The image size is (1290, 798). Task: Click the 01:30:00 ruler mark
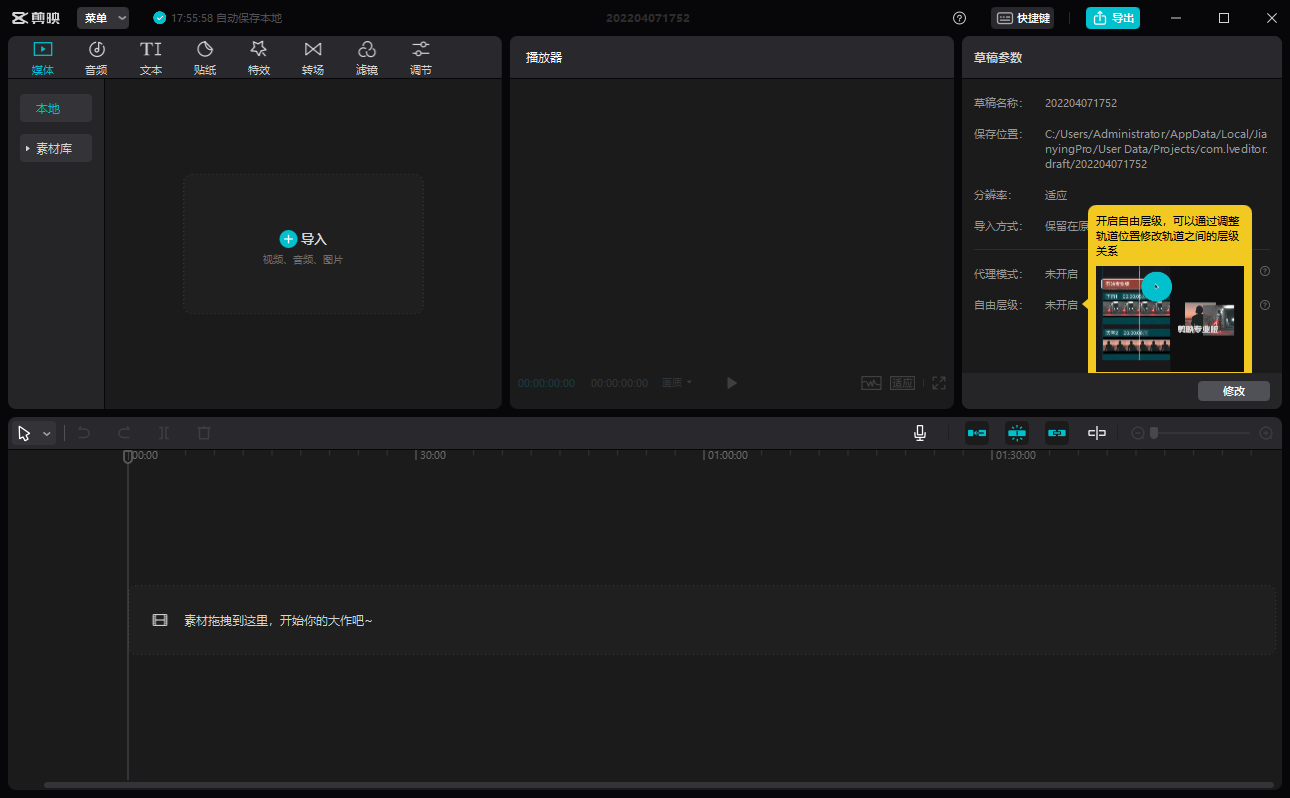click(x=1015, y=455)
